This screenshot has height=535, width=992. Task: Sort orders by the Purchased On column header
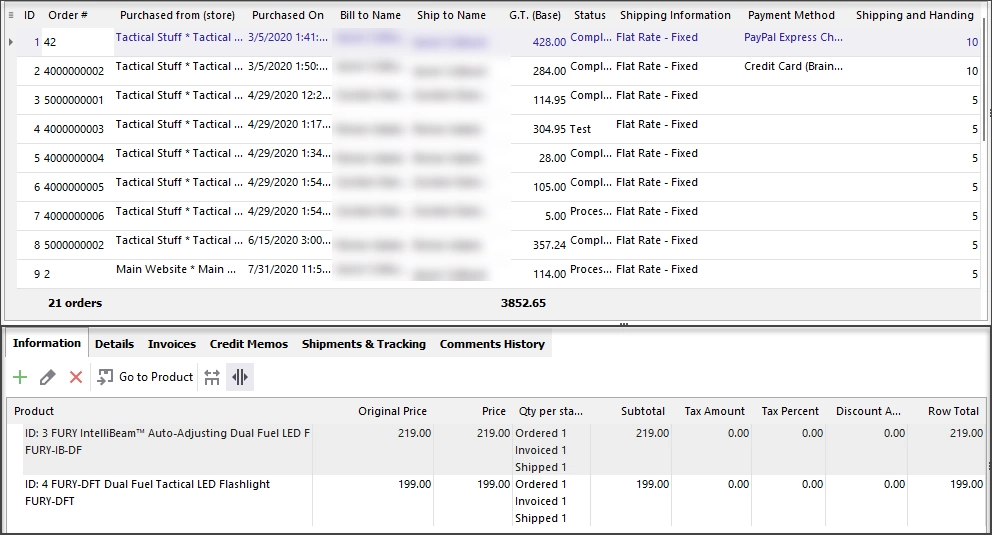coord(288,15)
